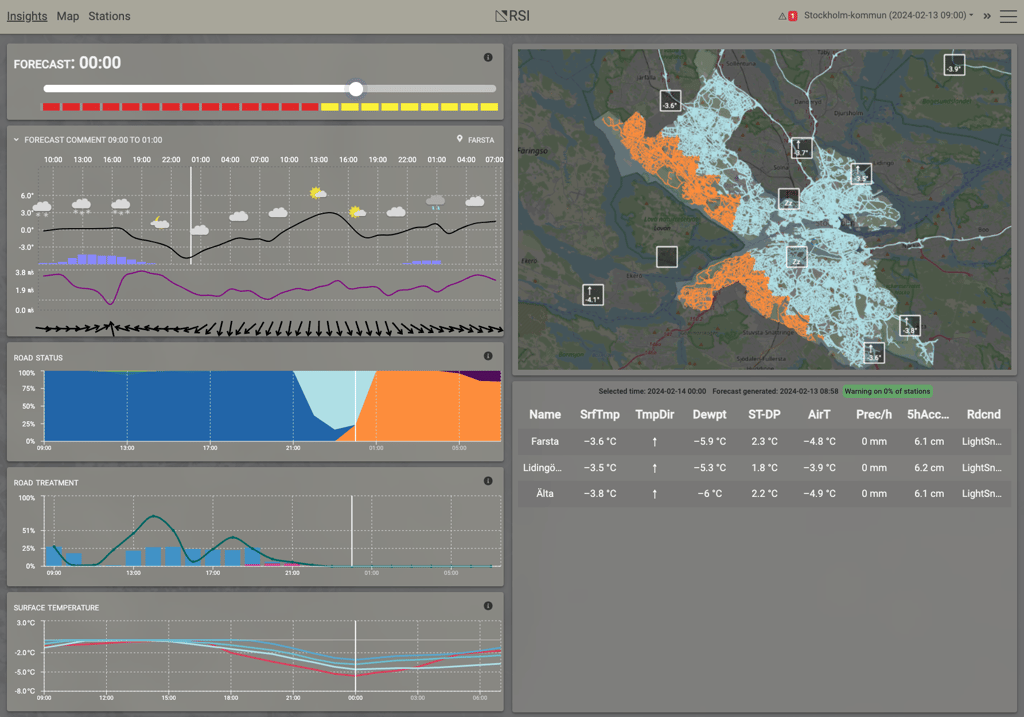Open the alert warning icon with red badge
The width and height of the screenshot is (1024, 717).
click(788, 16)
